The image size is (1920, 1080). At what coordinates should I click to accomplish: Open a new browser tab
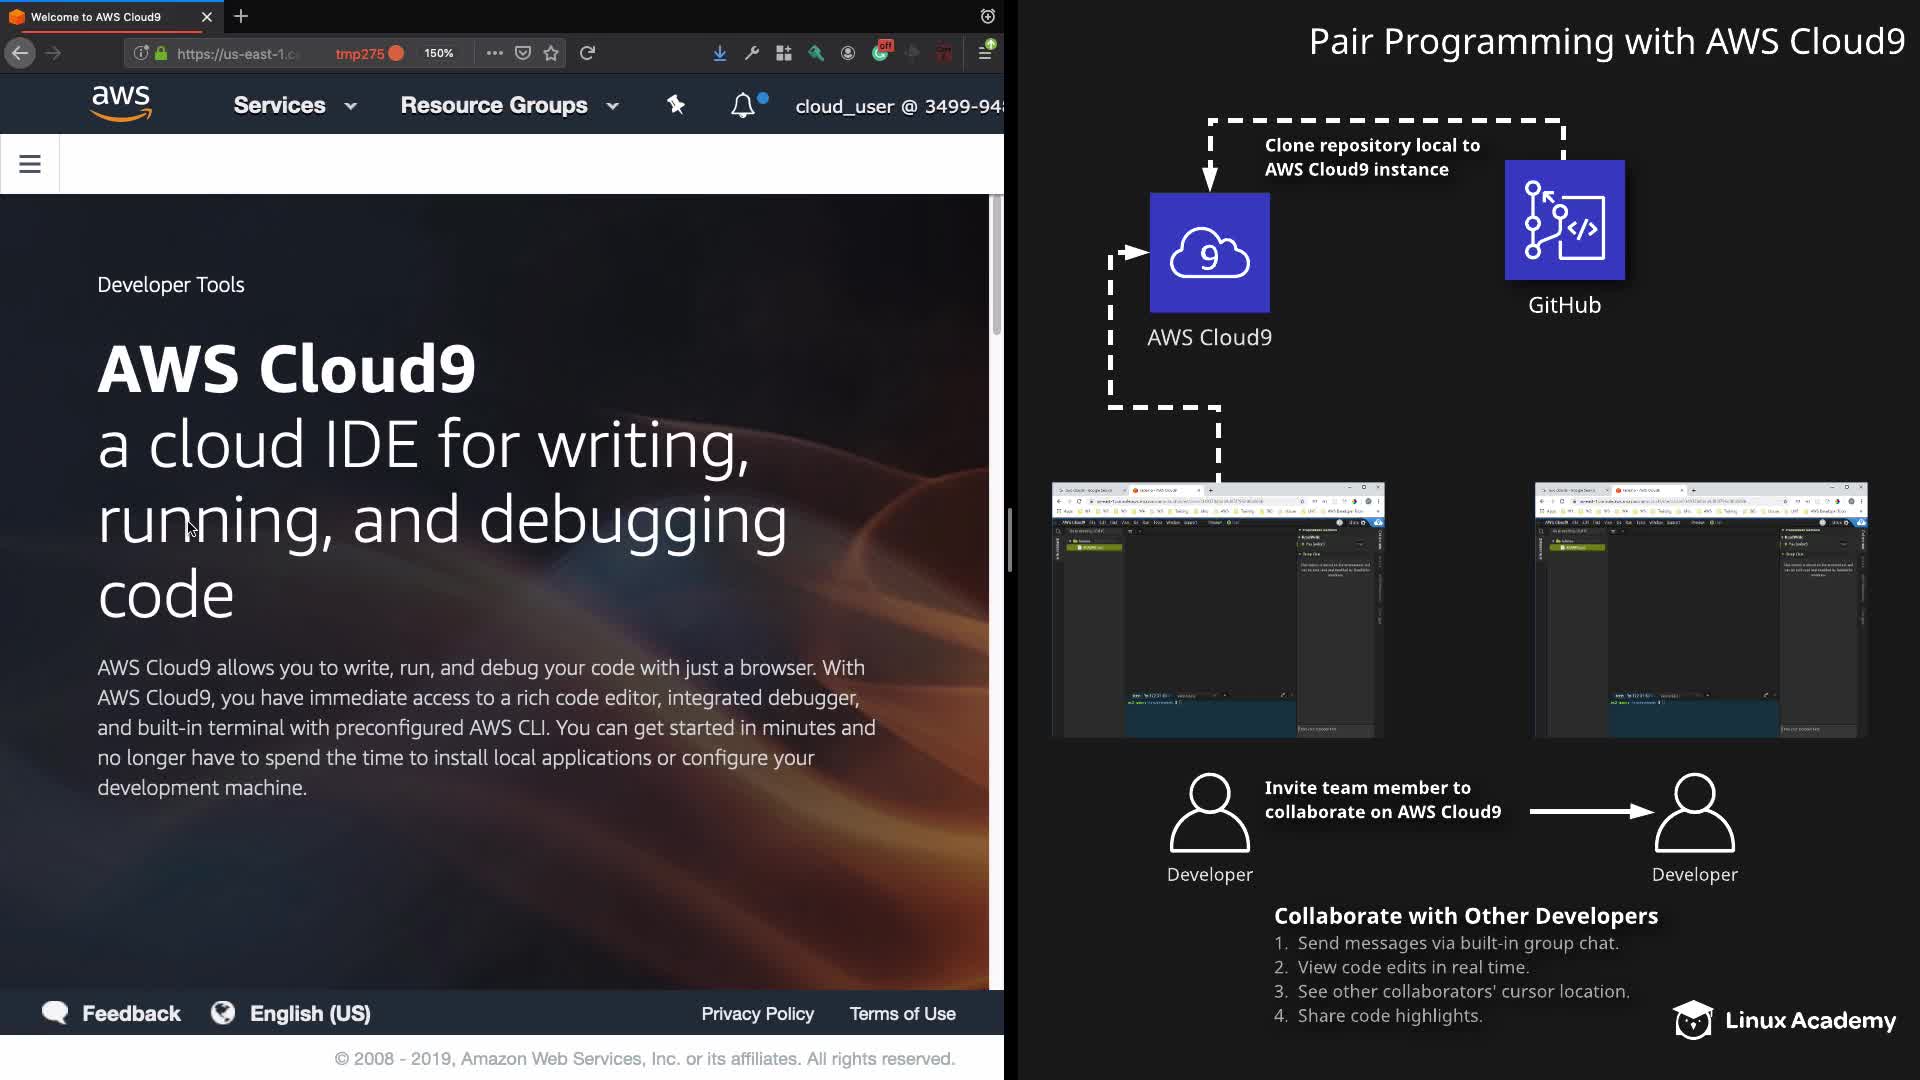point(241,17)
